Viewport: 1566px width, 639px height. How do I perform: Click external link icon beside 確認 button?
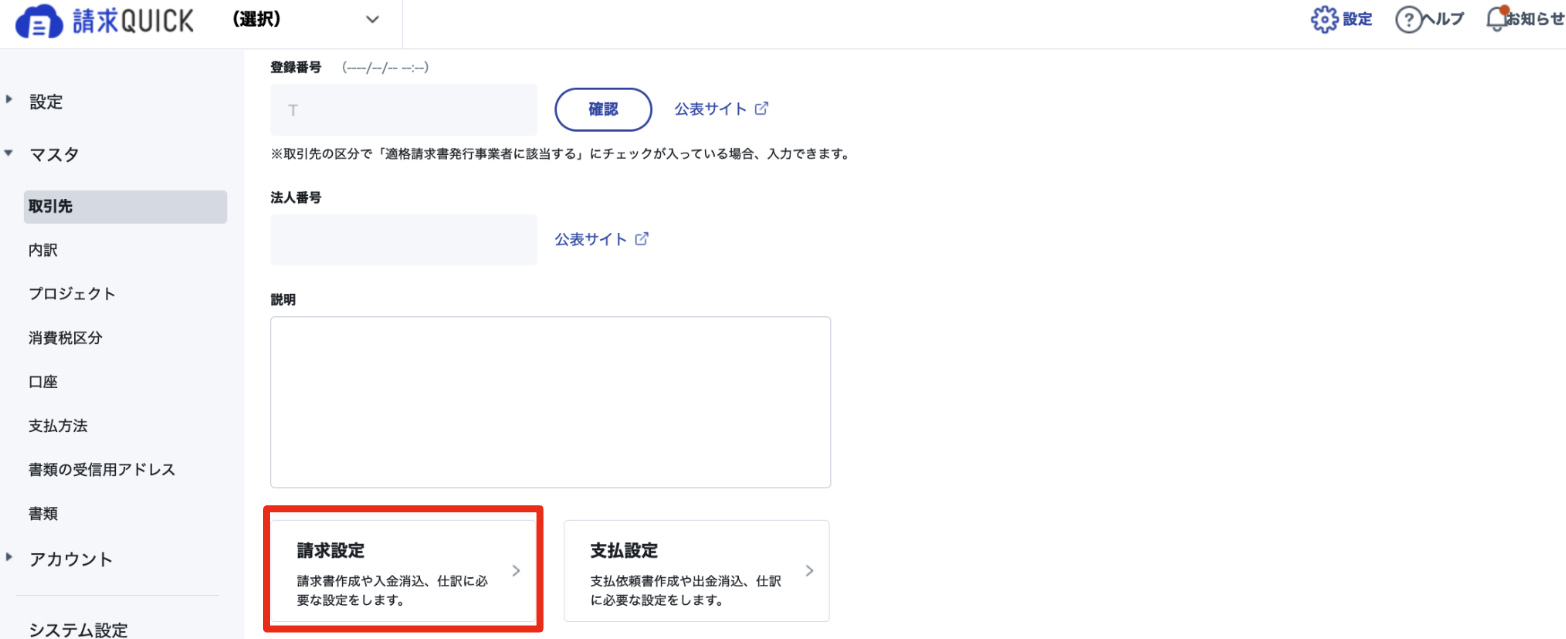tap(761, 108)
